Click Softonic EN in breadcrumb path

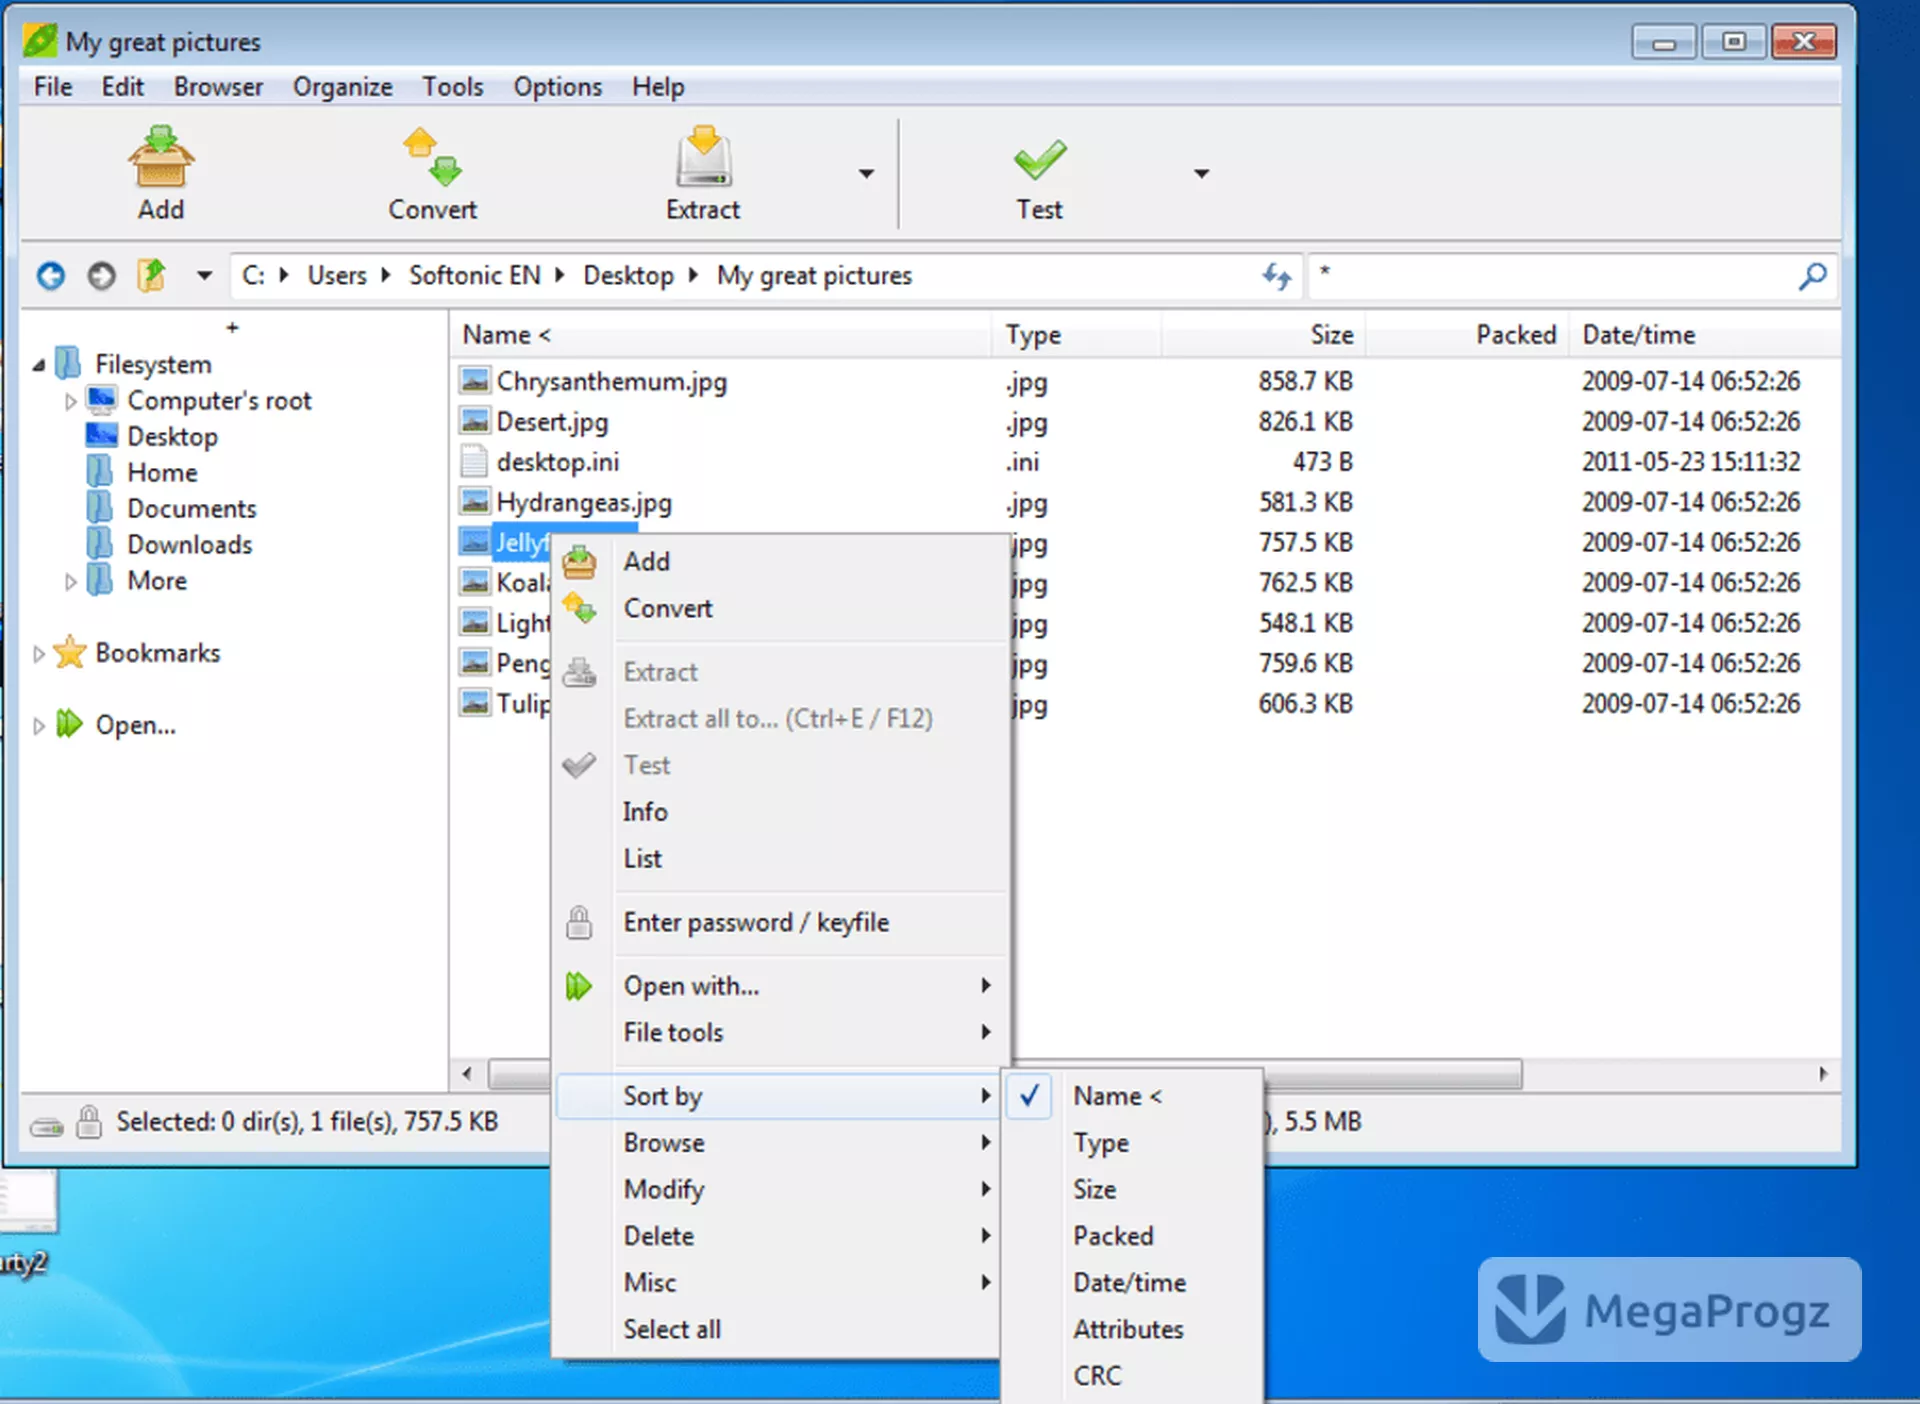point(474,275)
